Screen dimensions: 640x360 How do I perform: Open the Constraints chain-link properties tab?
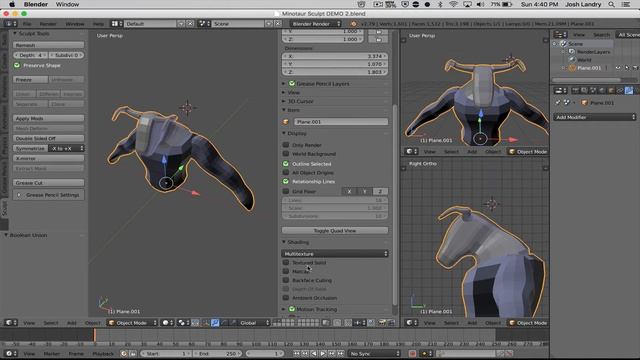click(x=620, y=90)
